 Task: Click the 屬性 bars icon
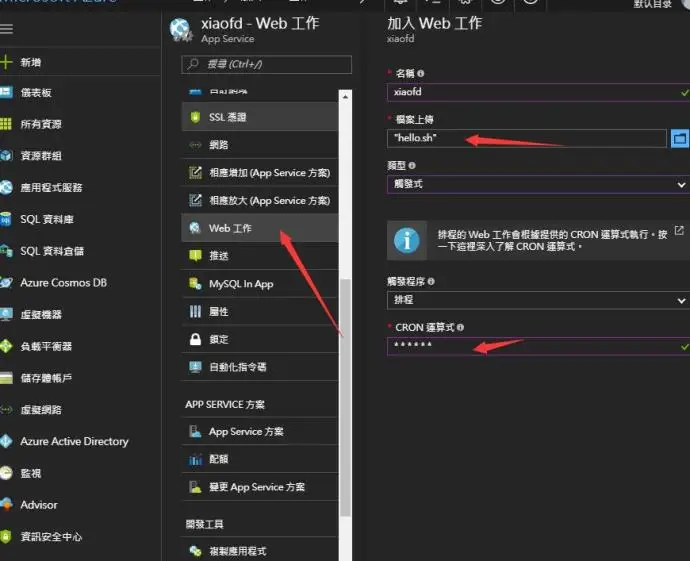pos(195,312)
